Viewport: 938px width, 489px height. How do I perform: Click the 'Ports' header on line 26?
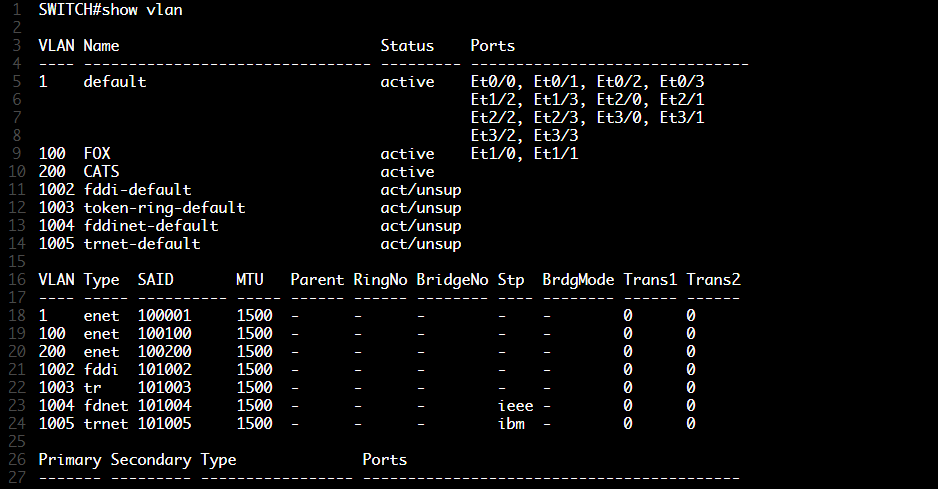coord(385,459)
